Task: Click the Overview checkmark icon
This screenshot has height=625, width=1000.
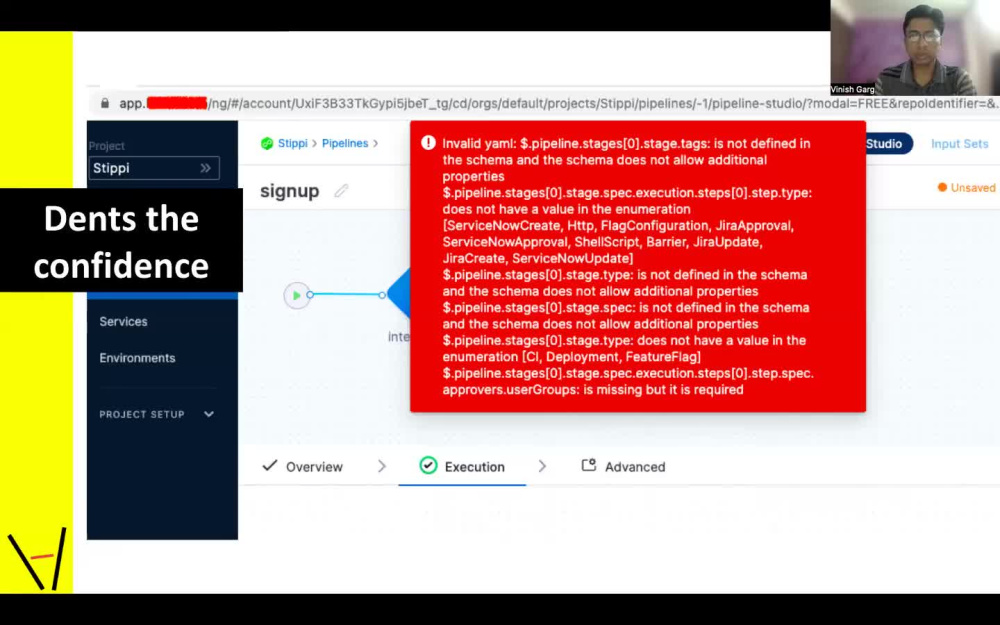Action: 270,466
